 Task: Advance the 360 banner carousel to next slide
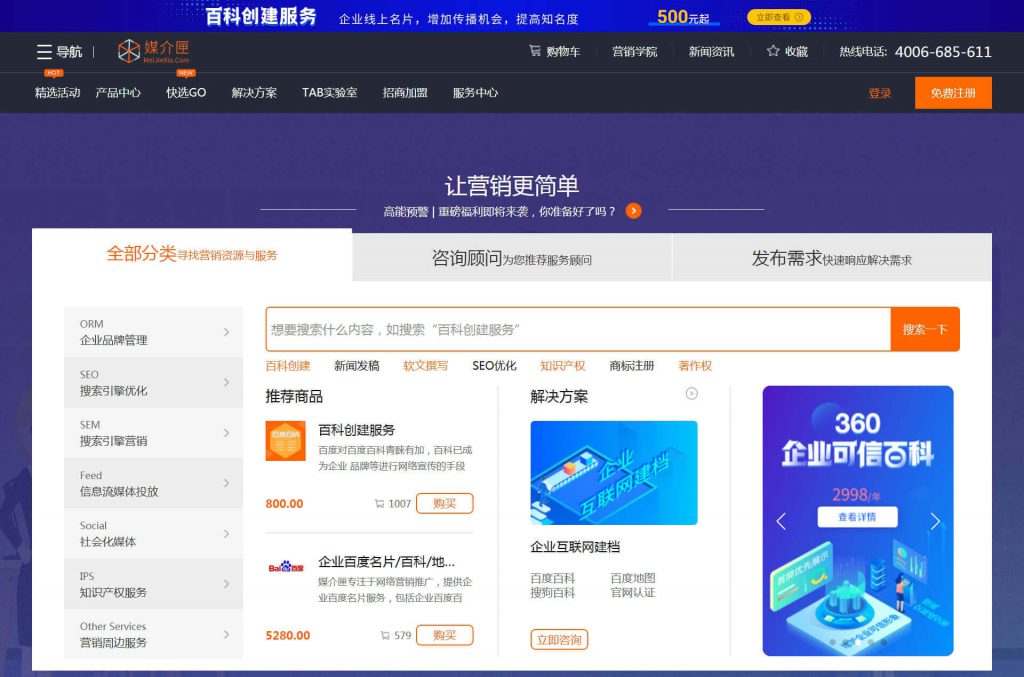coord(935,521)
